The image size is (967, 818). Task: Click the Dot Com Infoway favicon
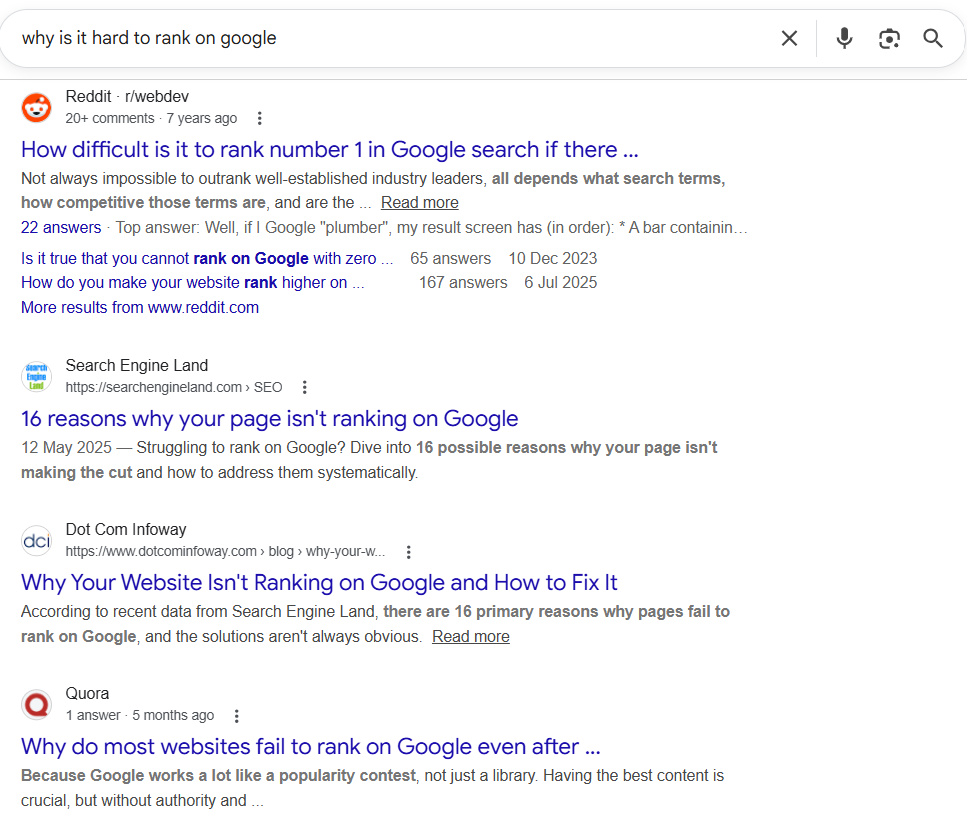37,541
